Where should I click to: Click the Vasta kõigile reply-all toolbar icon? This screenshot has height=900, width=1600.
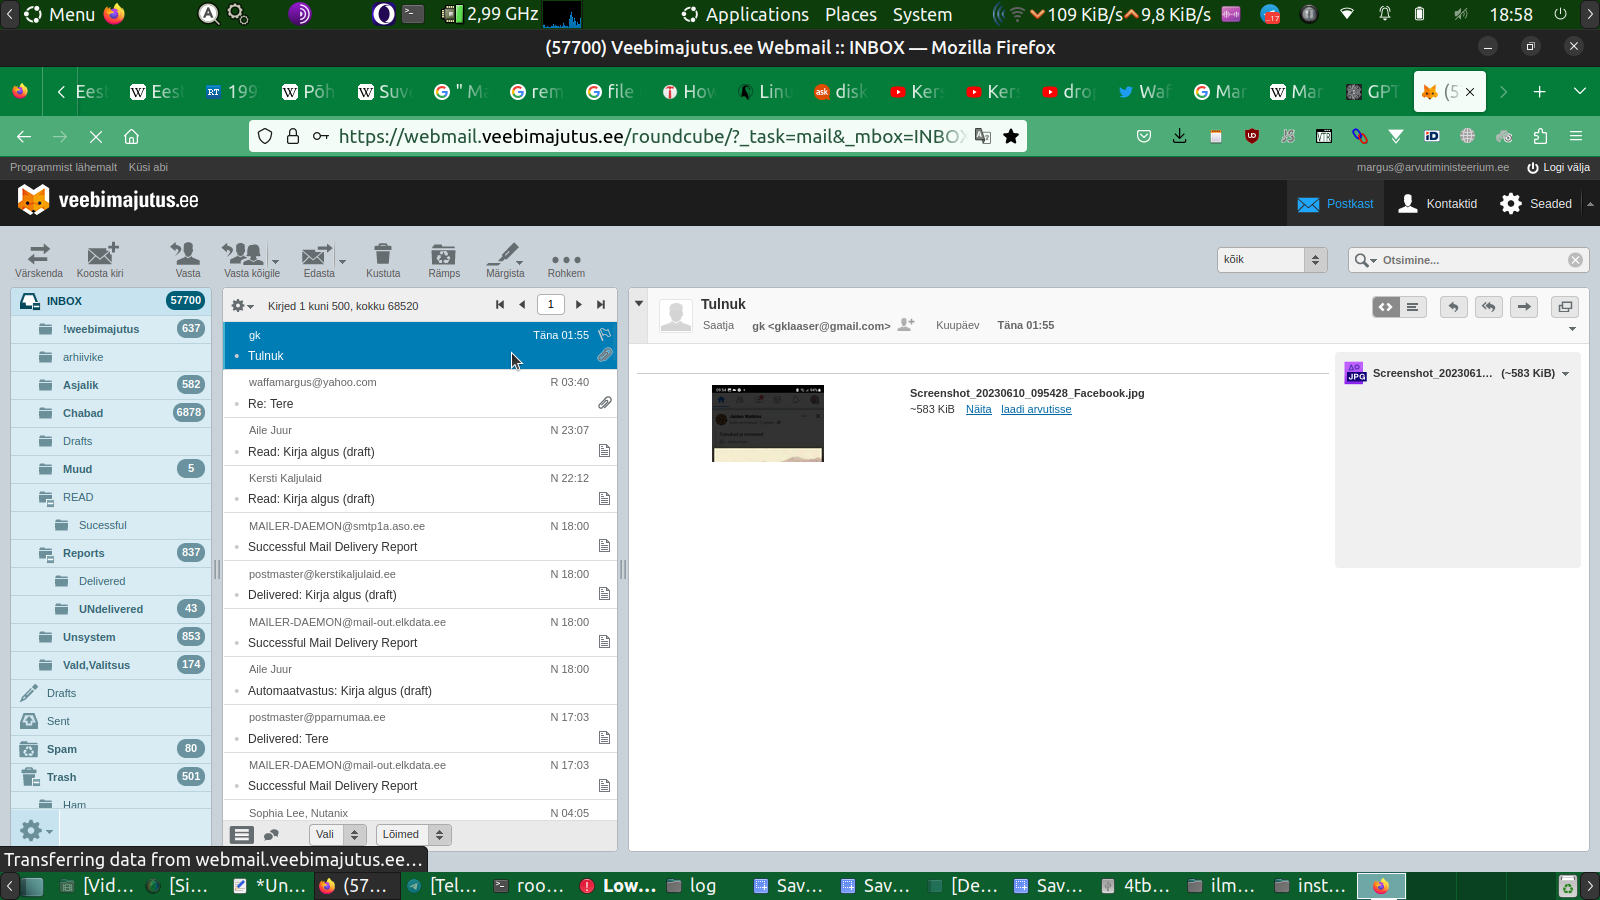[x=246, y=260]
